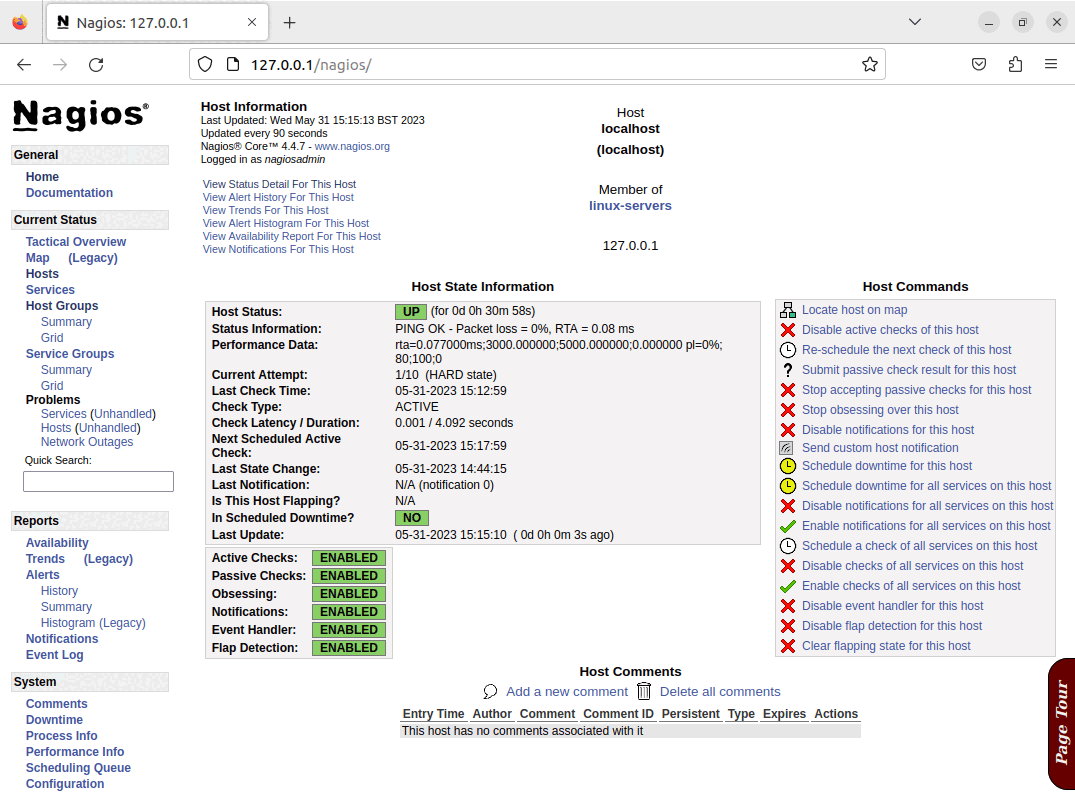Click the green check to enable all service notifications
Image resolution: width=1075 pixels, height=810 pixels.
point(787,525)
